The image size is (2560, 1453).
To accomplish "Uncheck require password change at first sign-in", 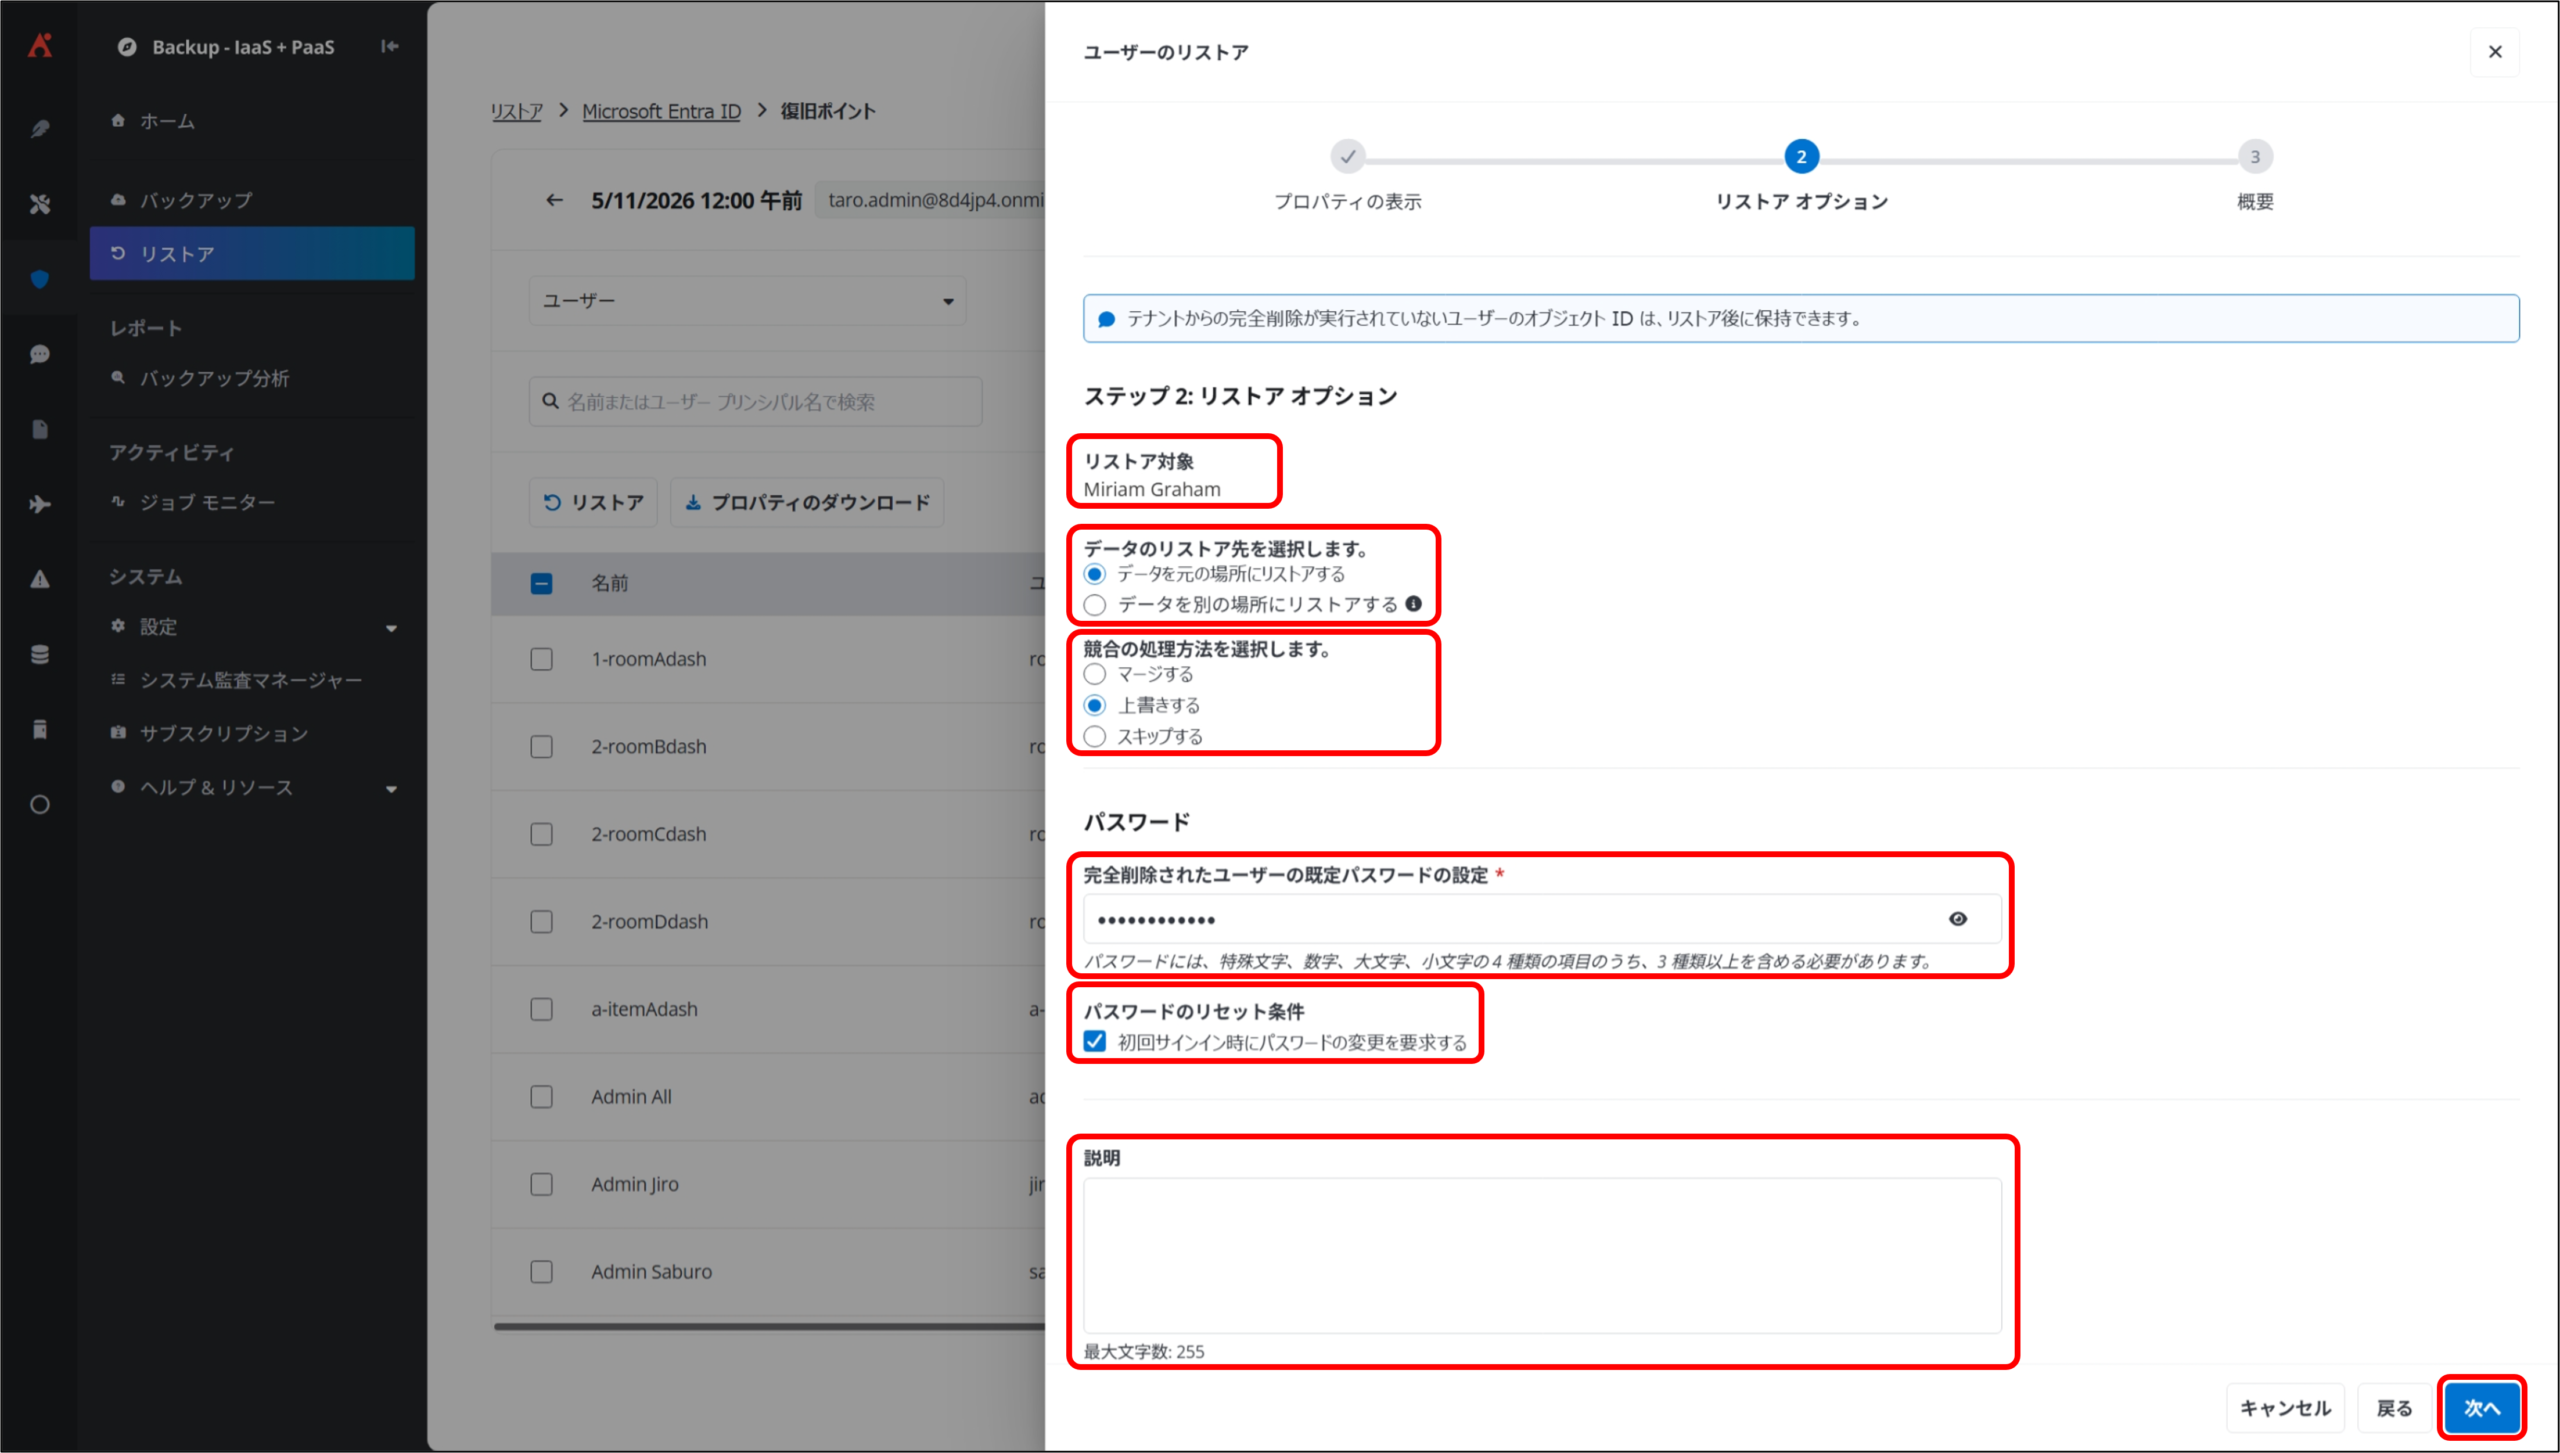I will tap(1095, 1041).
